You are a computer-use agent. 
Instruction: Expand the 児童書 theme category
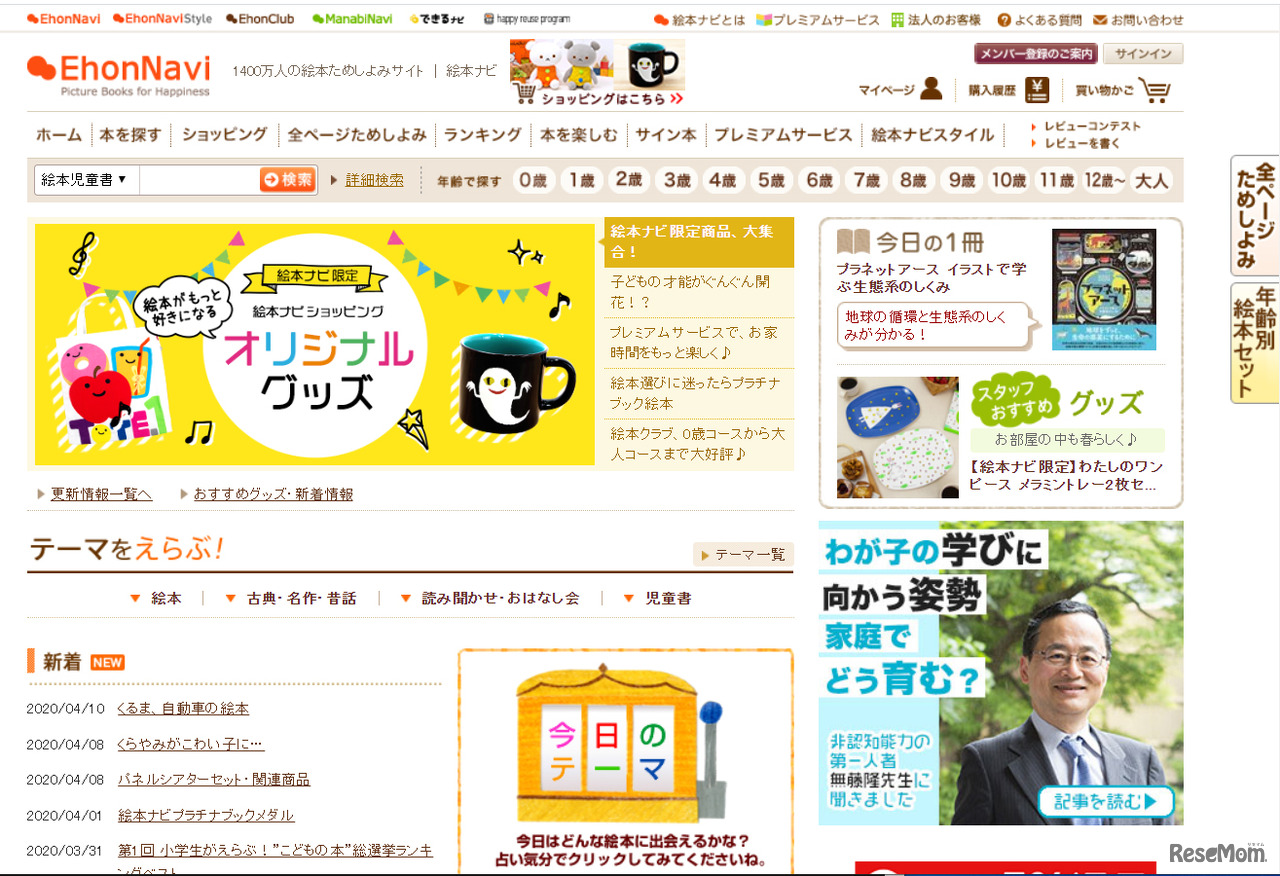tap(657, 598)
